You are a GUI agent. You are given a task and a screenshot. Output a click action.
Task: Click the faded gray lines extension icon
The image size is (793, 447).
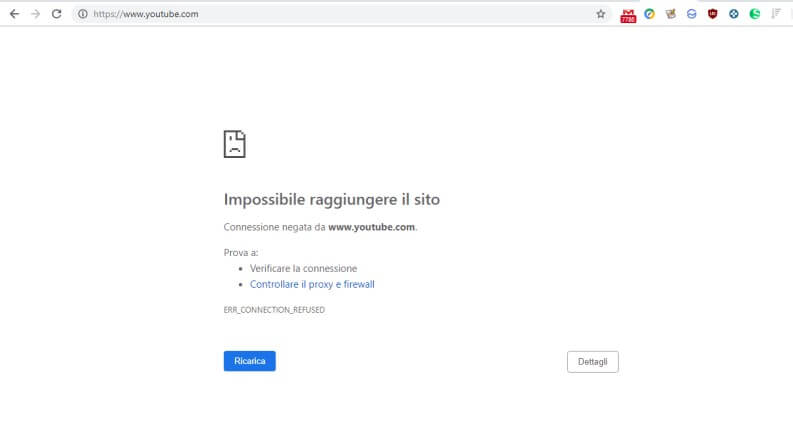pyautogui.click(x=776, y=14)
